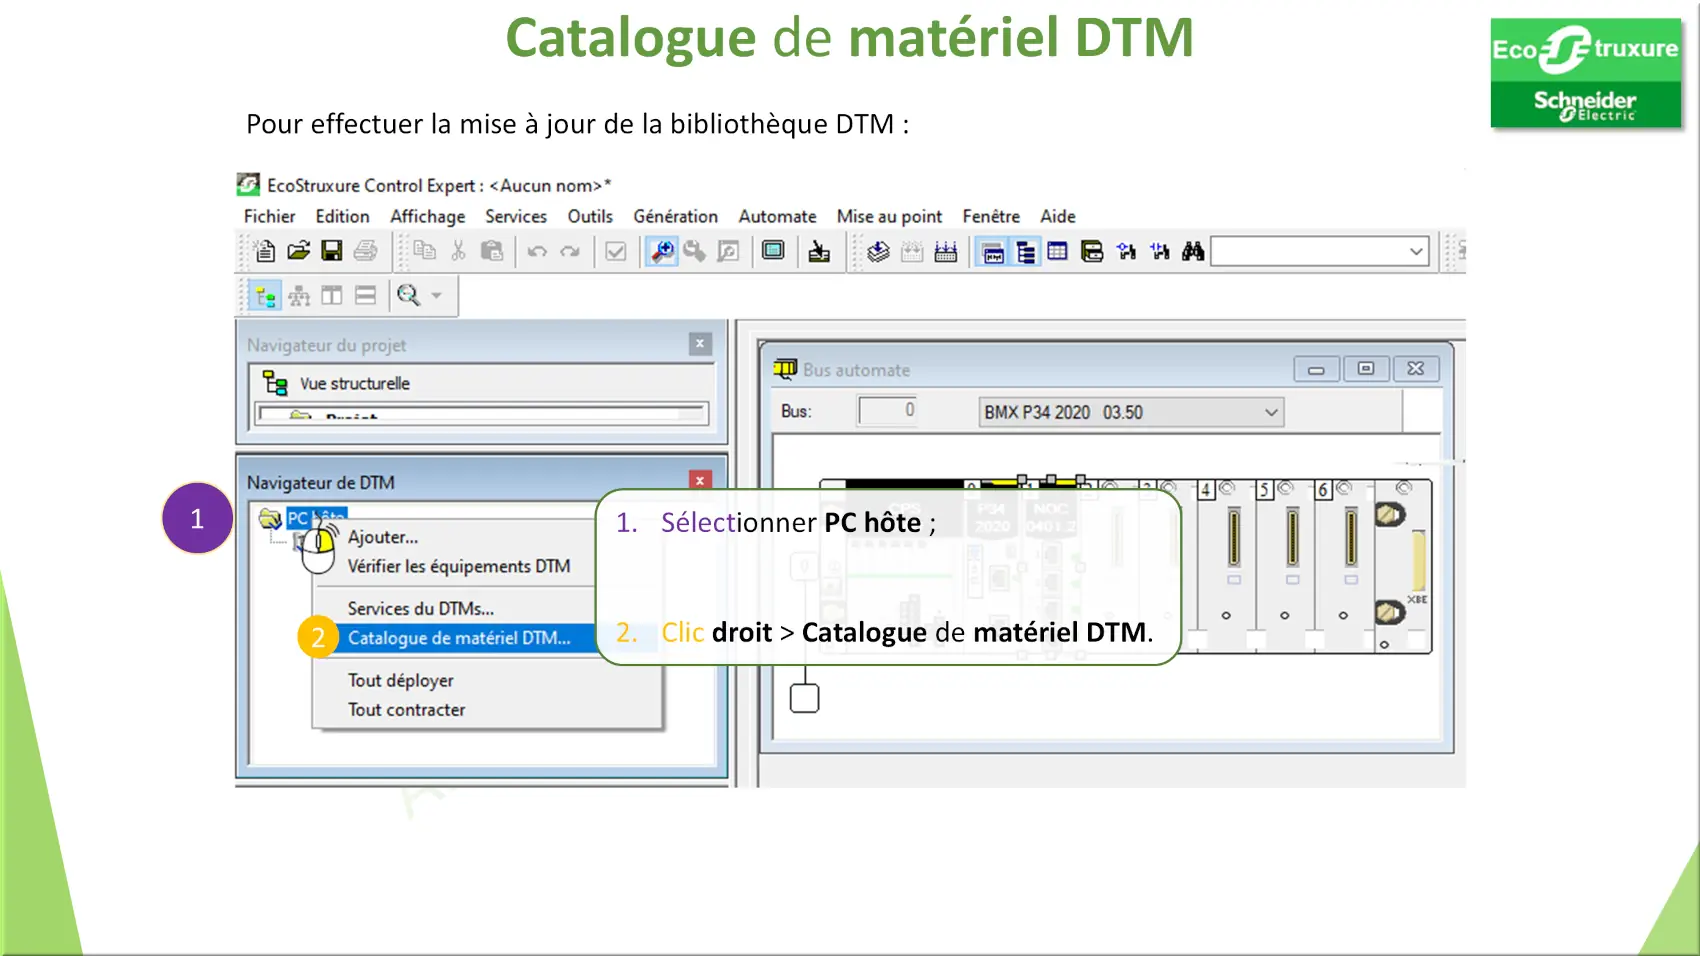
Task: Close the Navigateur de DTM panel
Action: tap(700, 481)
